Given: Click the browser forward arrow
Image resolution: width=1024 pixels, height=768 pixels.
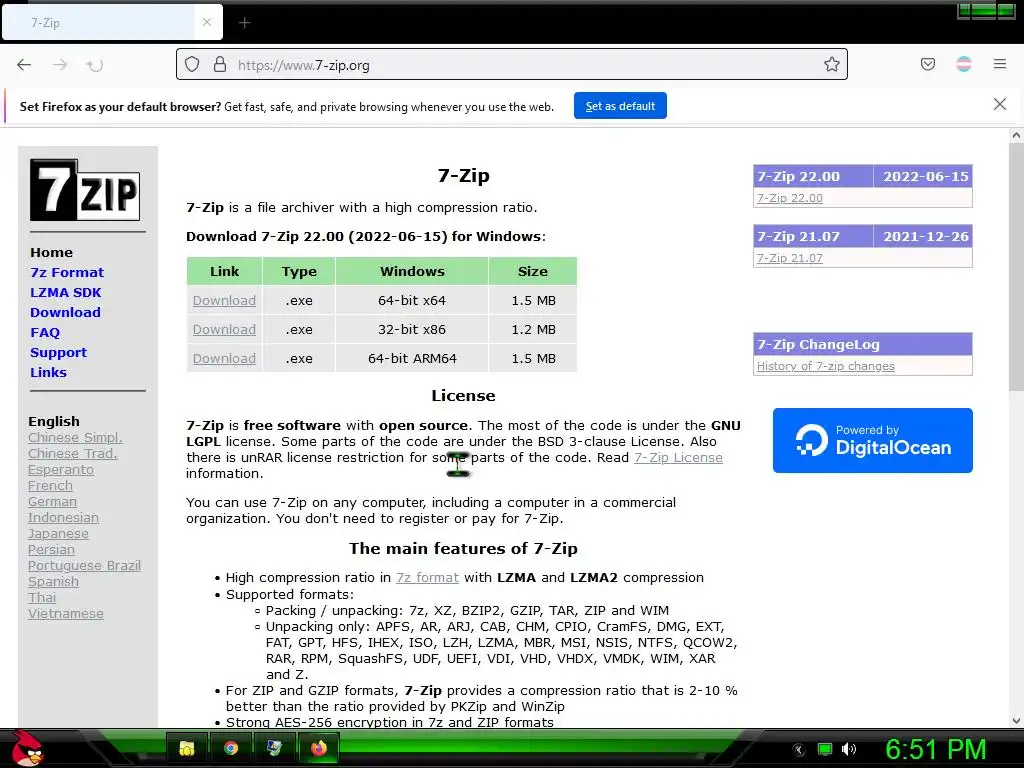Looking at the screenshot, I should coord(60,65).
